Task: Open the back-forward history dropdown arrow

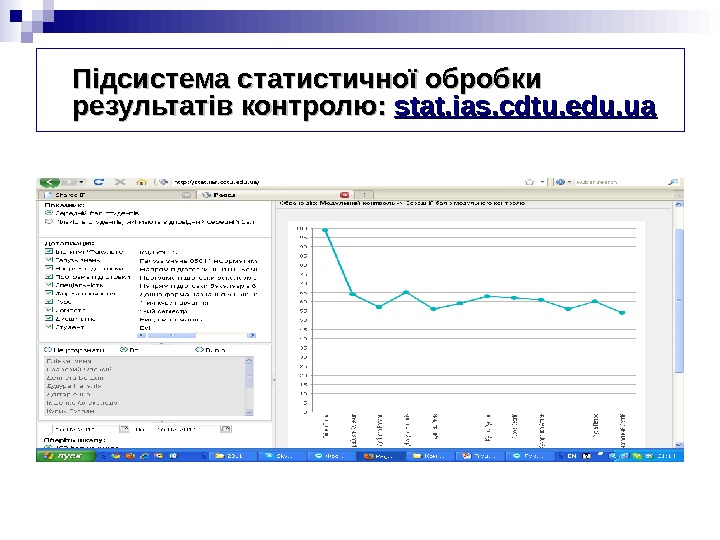Action: [x=82, y=182]
